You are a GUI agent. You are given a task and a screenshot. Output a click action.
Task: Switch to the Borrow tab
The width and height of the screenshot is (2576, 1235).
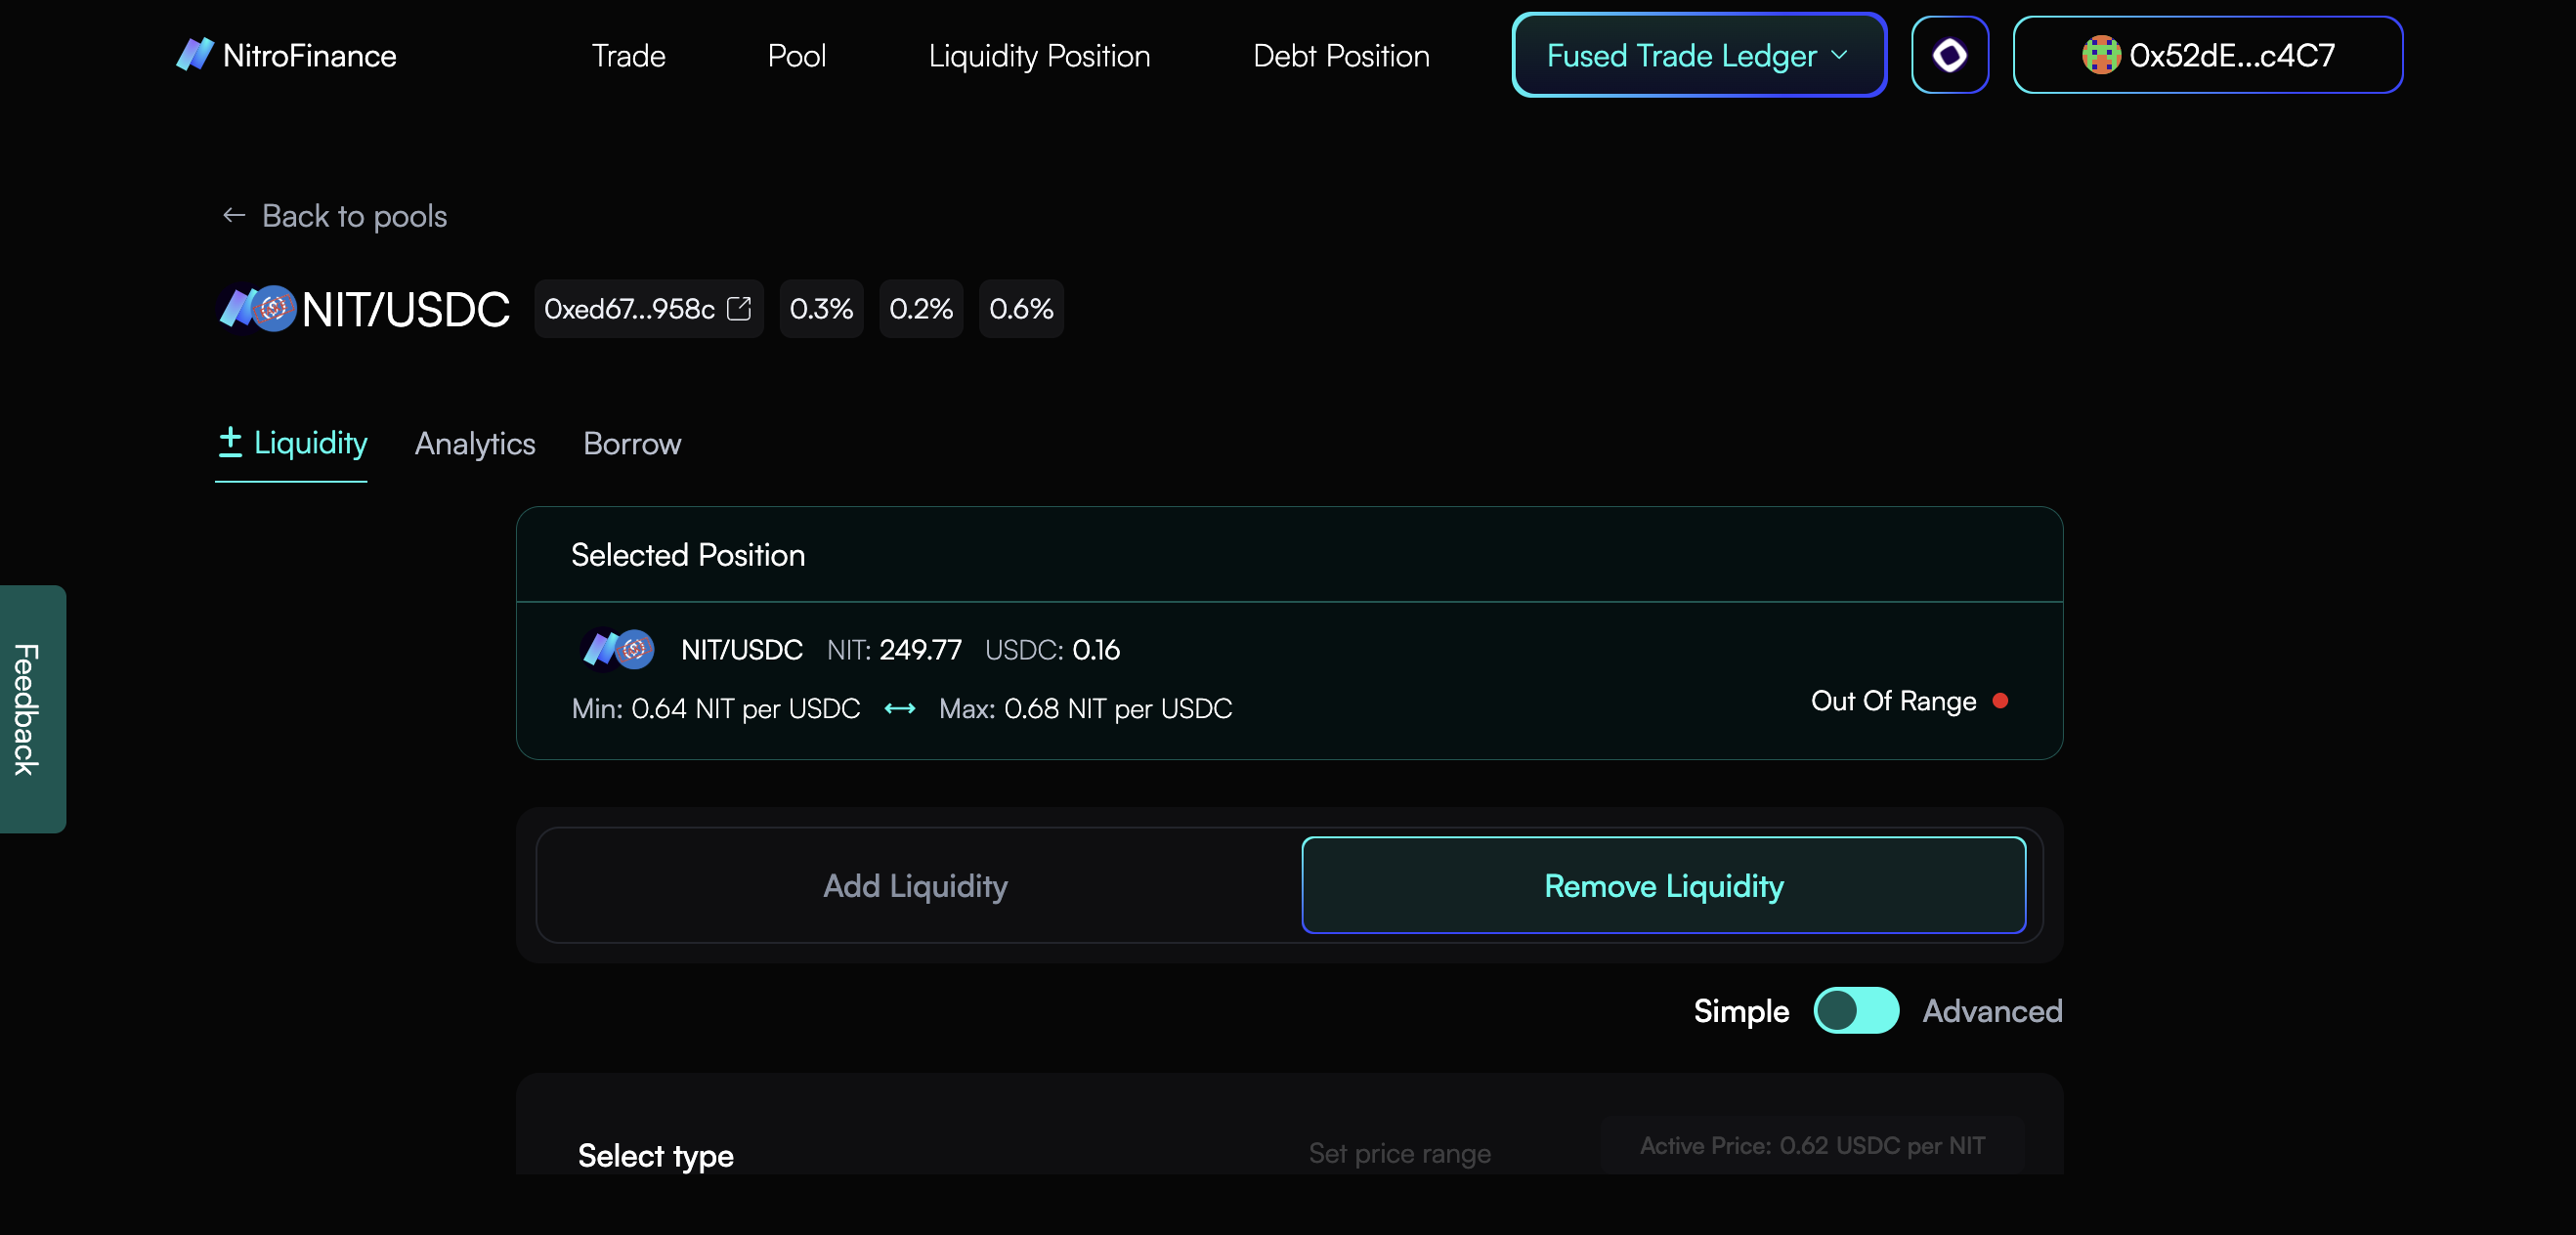632,444
